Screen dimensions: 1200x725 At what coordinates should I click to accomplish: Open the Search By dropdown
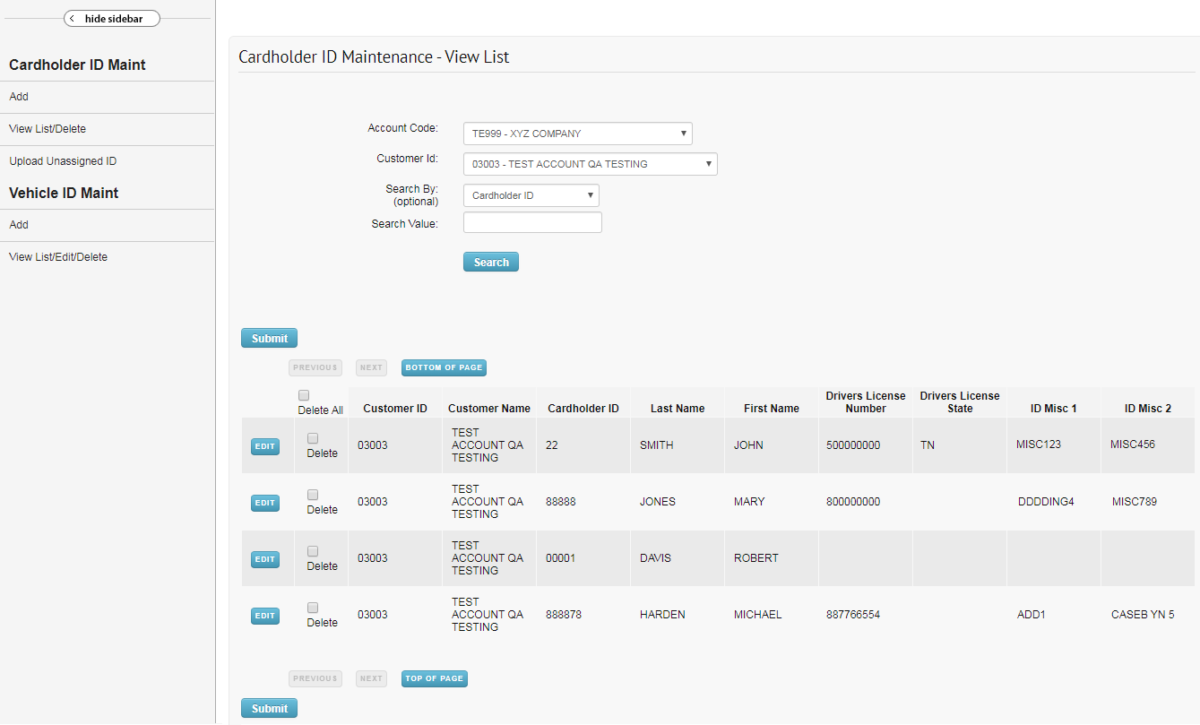(x=530, y=195)
